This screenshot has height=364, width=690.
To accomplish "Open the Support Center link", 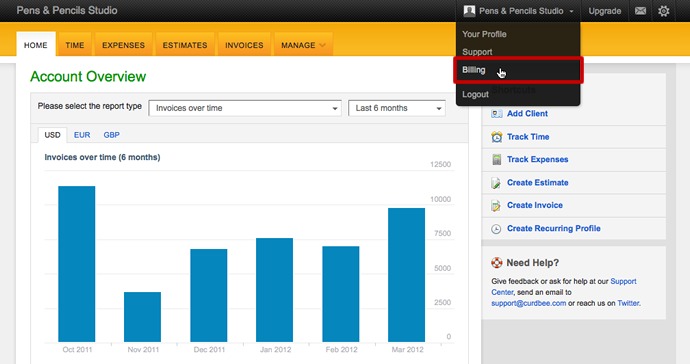I will pyautogui.click(x=623, y=281).
